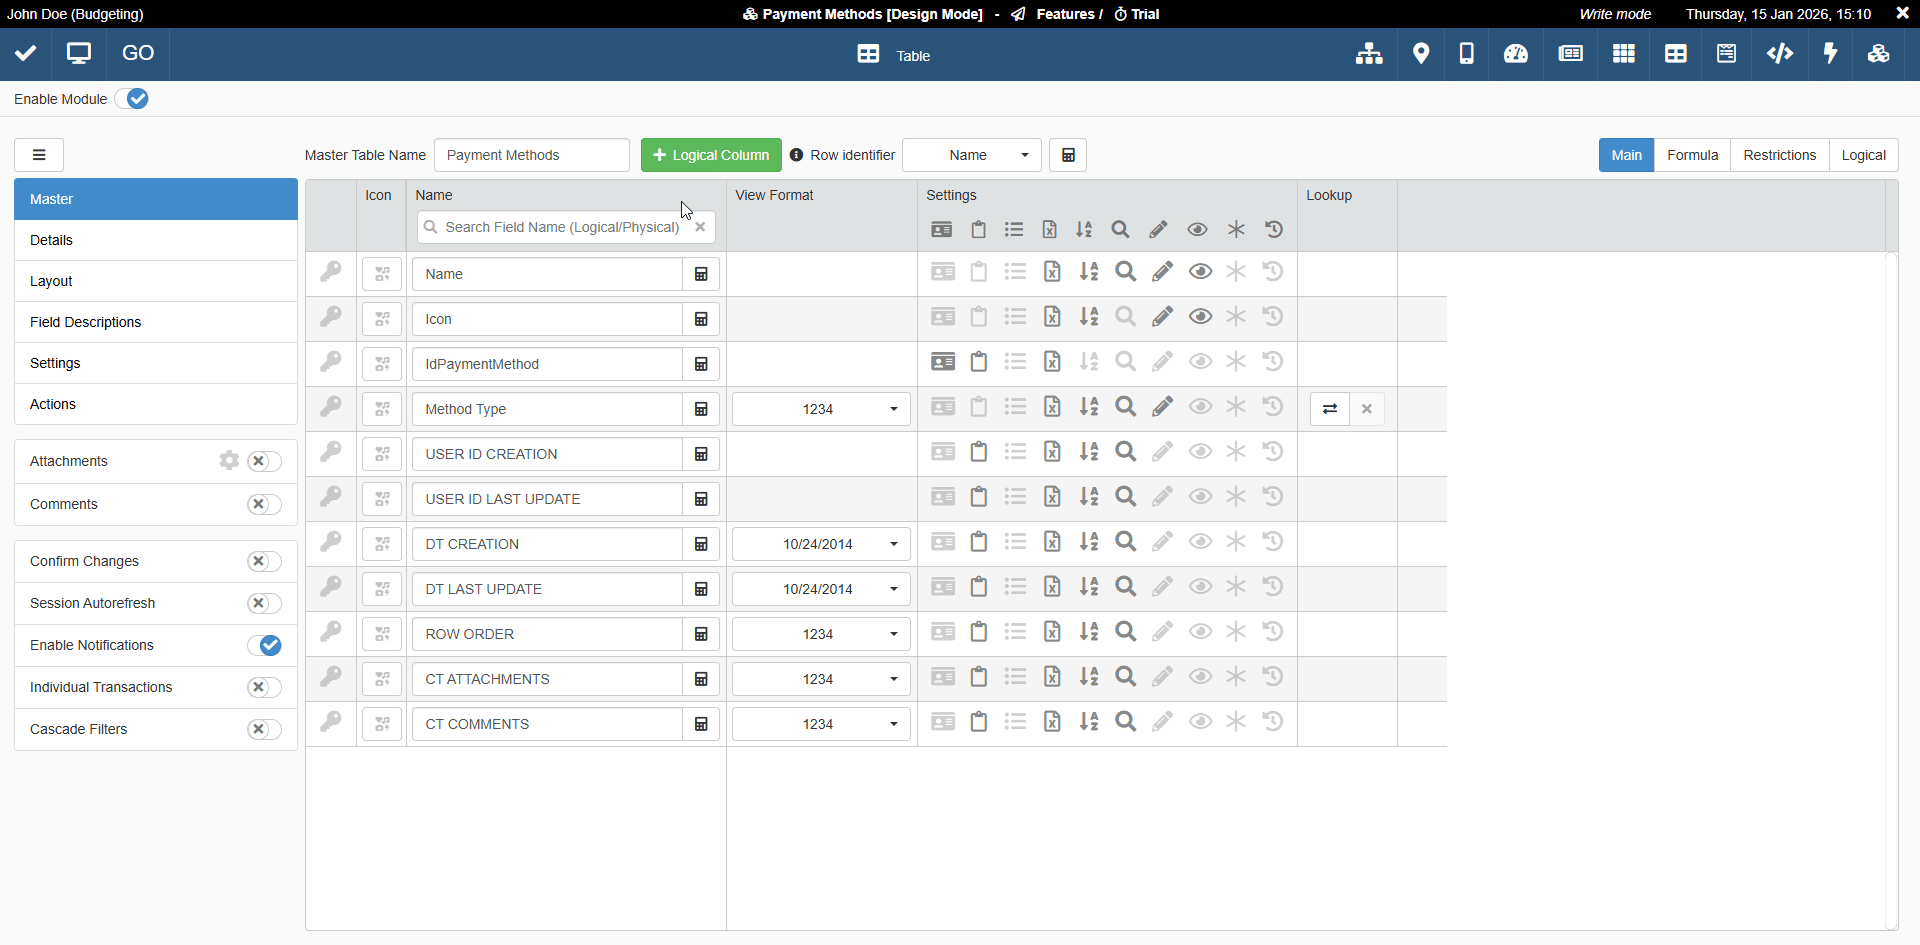Select the Logical tab
1920x945 pixels.
pos(1863,155)
